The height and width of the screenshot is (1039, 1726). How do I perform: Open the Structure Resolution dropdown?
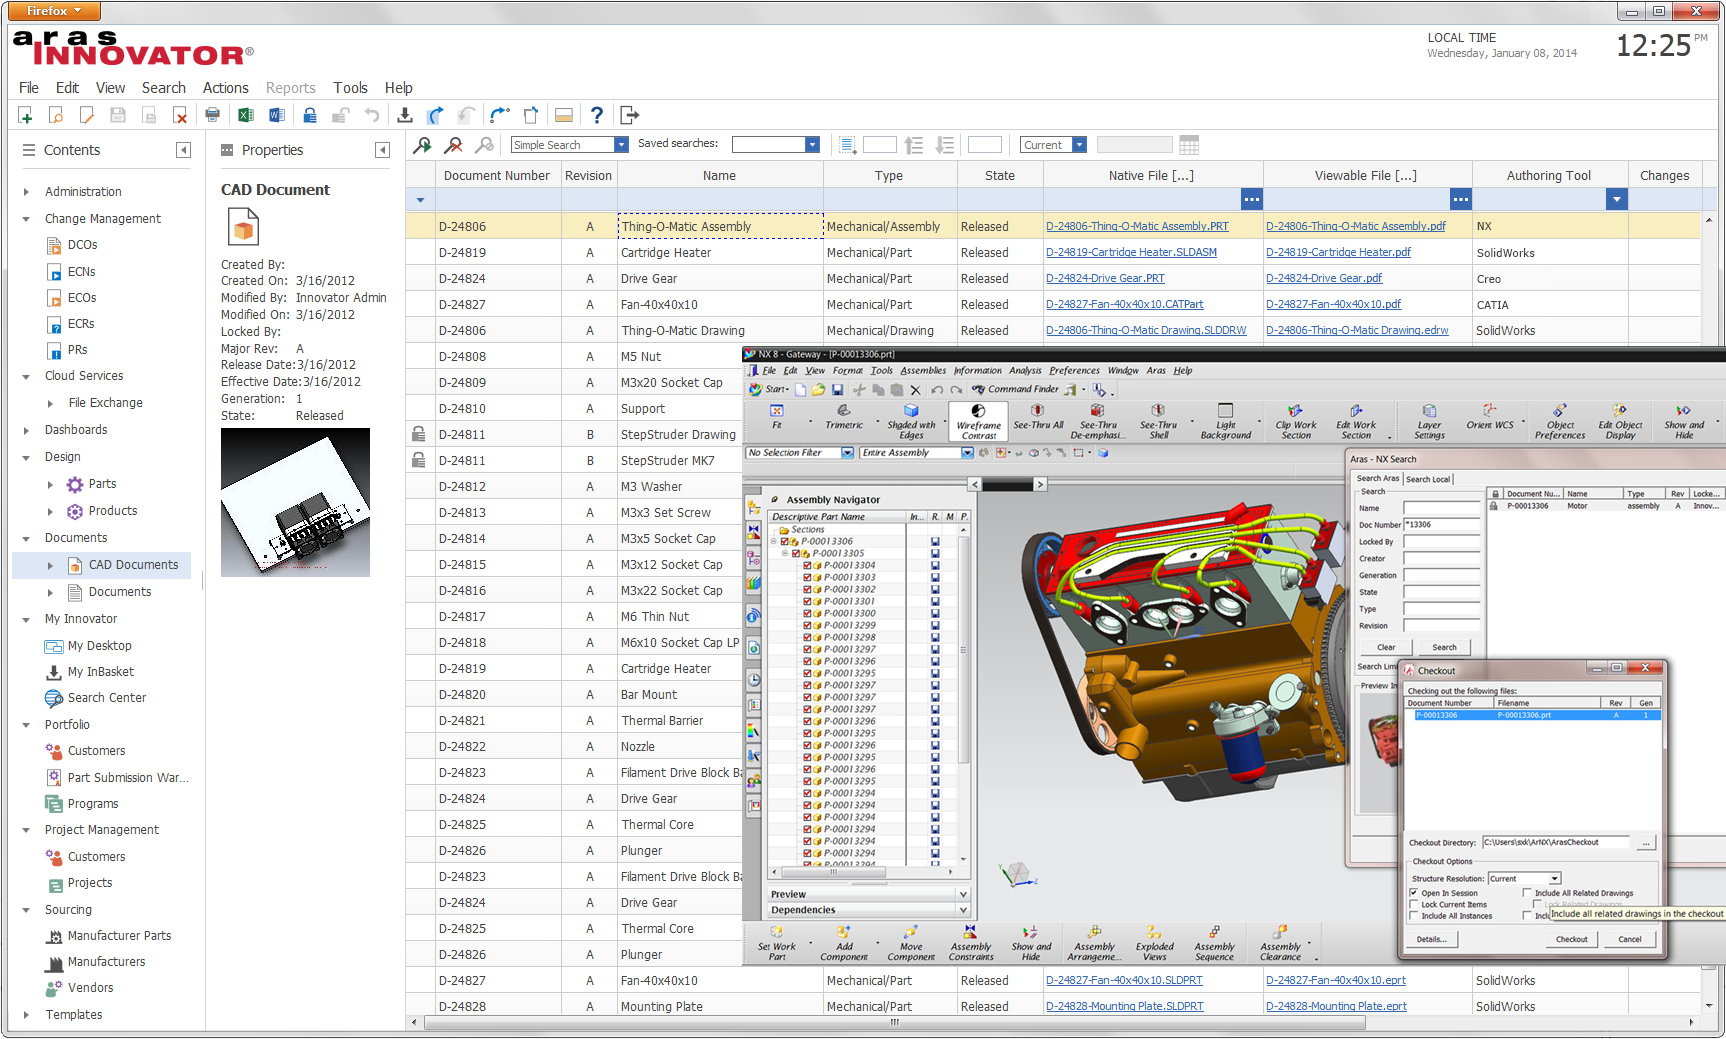[x=1554, y=879]
